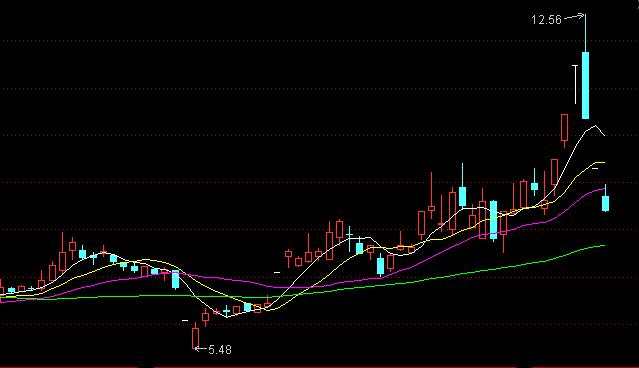Click the arrow pointing from the 5.48 label
Viewport: 639px width, 368px height.
[x=201, y=348]
